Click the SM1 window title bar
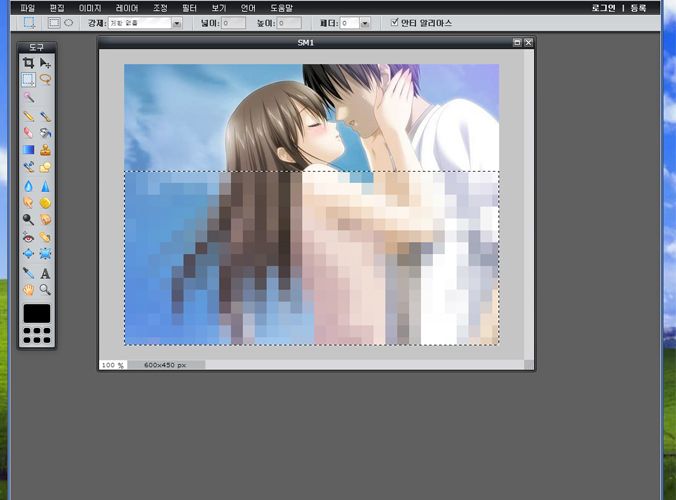Image resolution: width=676 pixels, height=500 pixels. (x=305, y=42)
